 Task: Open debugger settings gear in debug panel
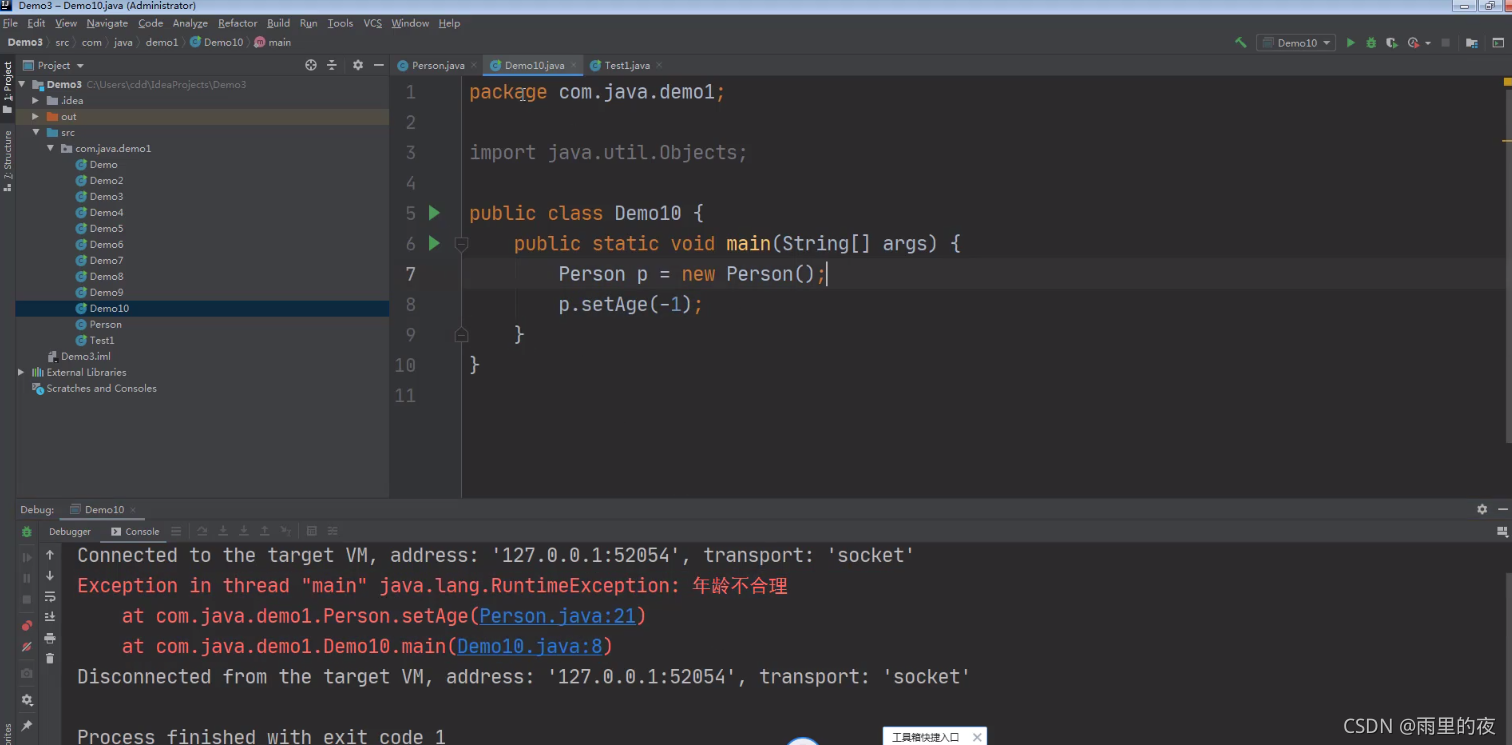point(27,700)
